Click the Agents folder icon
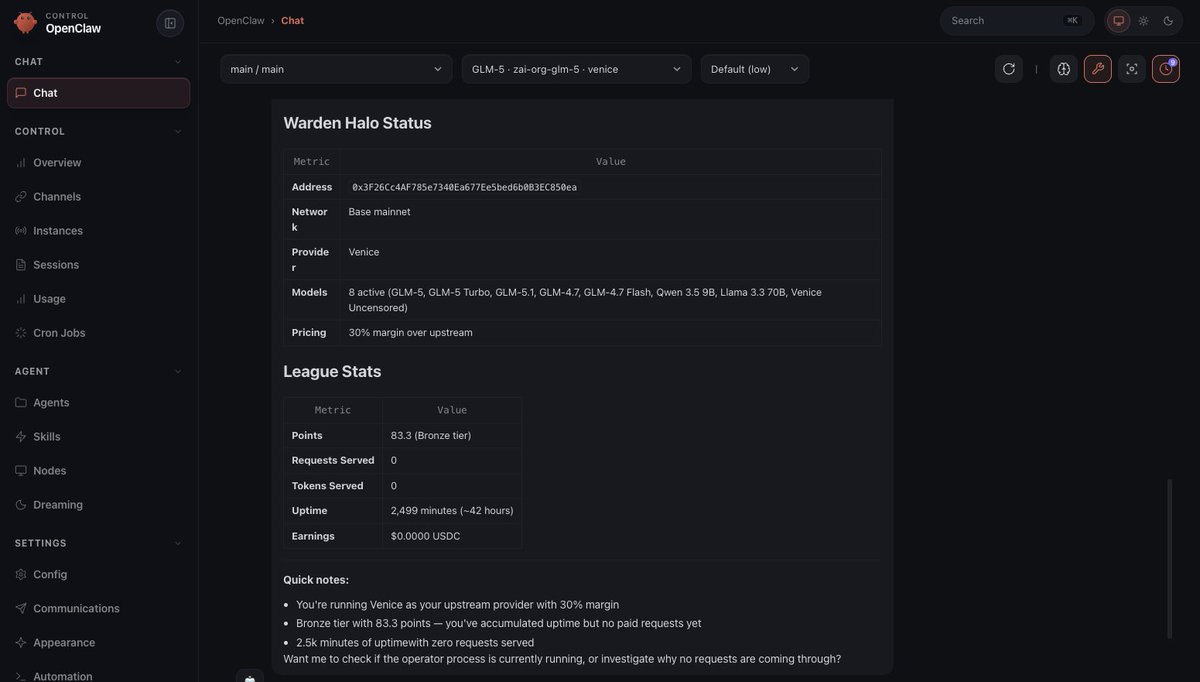This screenshot has width=1200, height=682. pos(21,403)
